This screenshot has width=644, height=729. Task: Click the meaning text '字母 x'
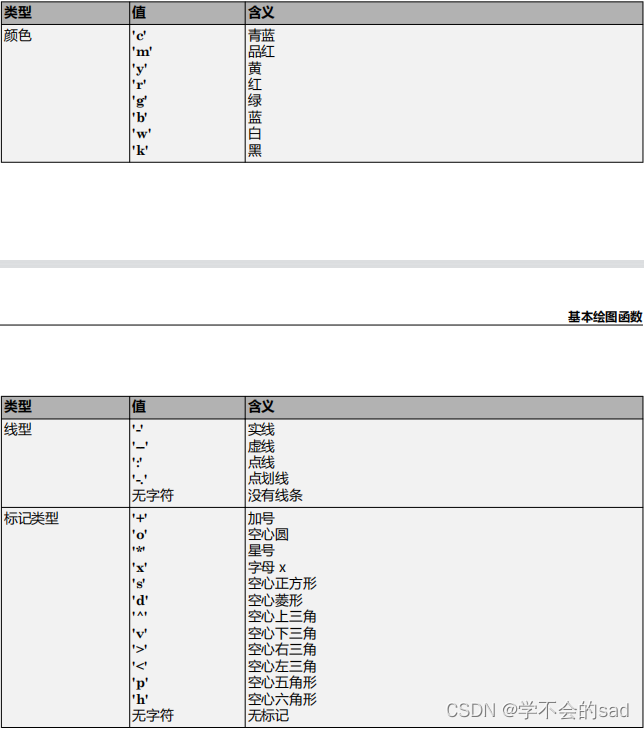coord(267,568)
